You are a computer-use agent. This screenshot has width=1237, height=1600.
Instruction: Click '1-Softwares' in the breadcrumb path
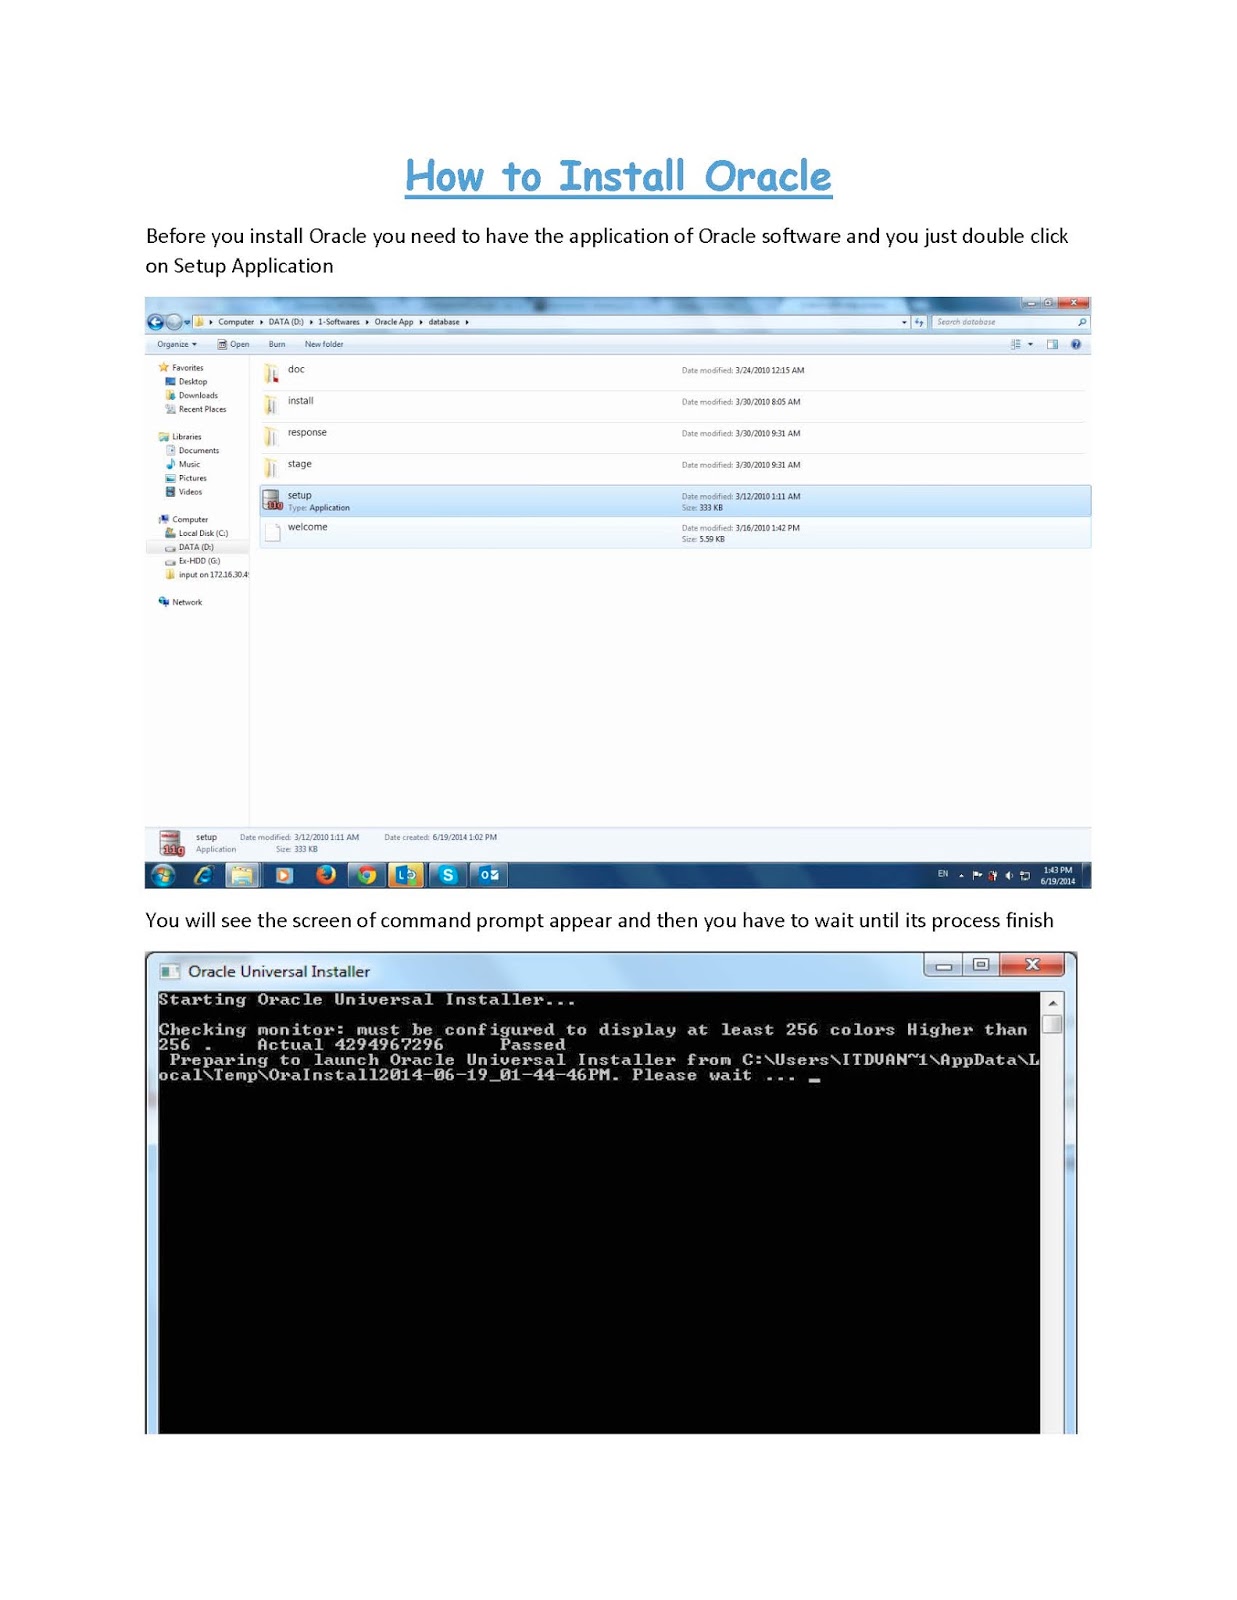[339, 322]
